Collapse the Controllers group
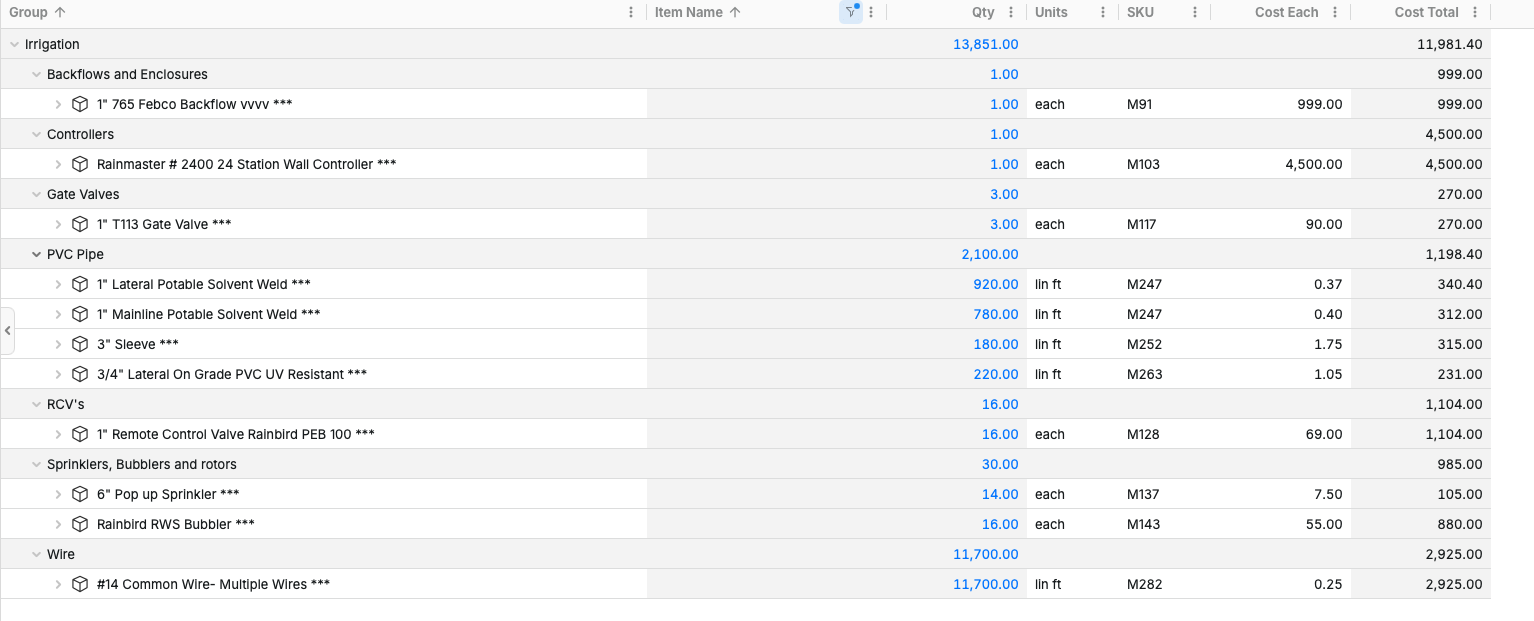 click(36, 134)
